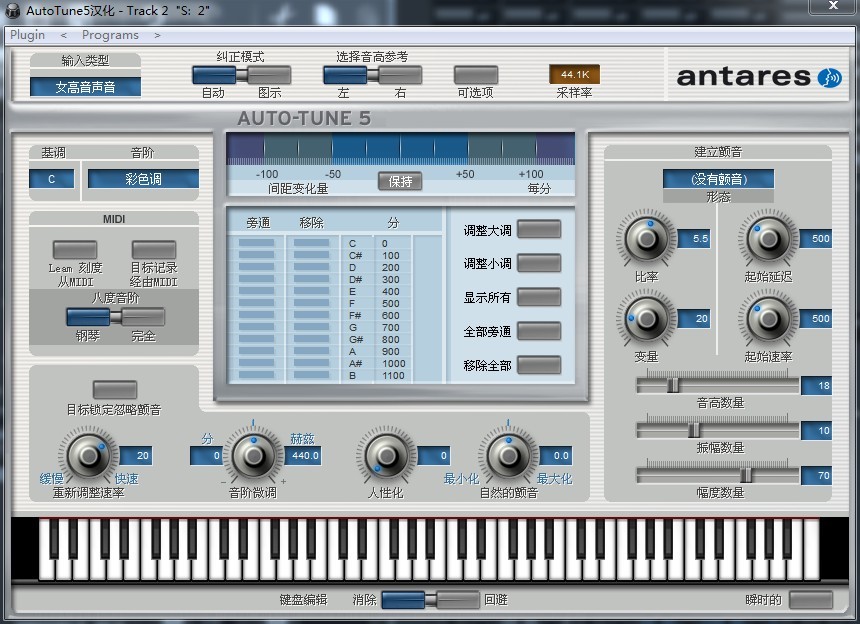
Task: Enable the 目标锁定忽略颤音 button
Action: tap(115, 390)
